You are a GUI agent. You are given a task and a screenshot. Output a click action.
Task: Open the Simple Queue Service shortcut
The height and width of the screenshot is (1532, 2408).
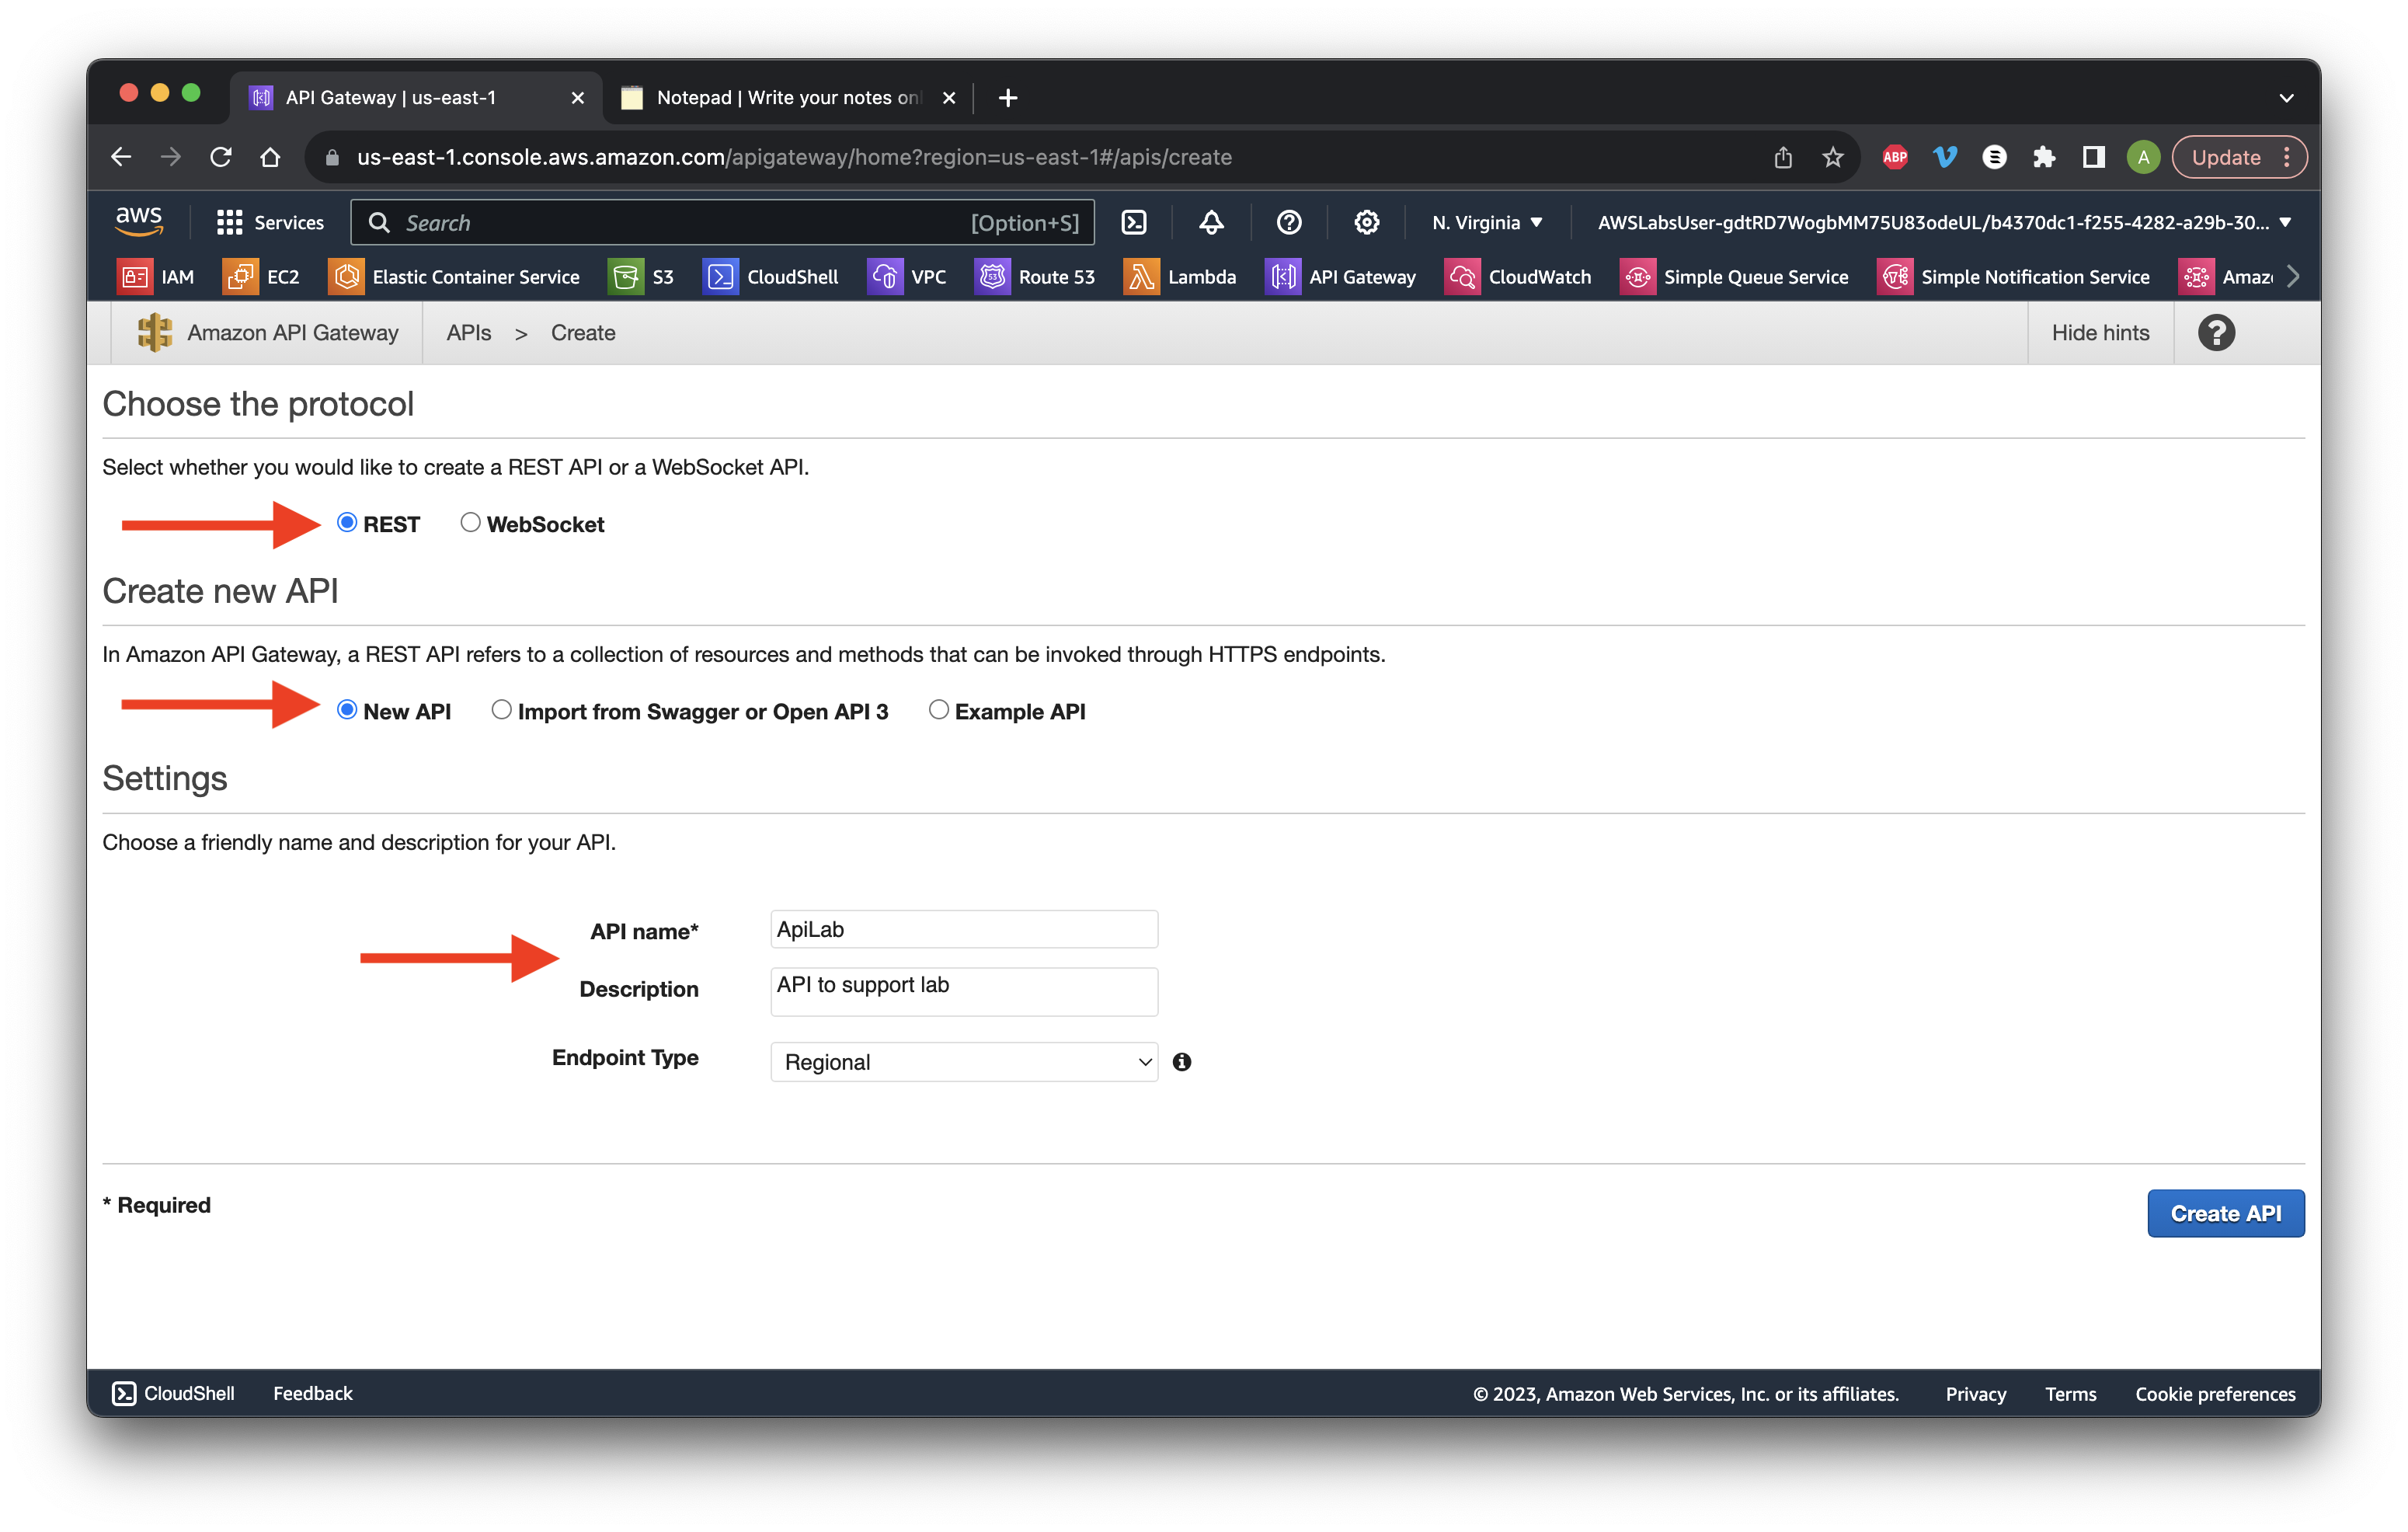pyautogui.click(x=1735, y=277)
